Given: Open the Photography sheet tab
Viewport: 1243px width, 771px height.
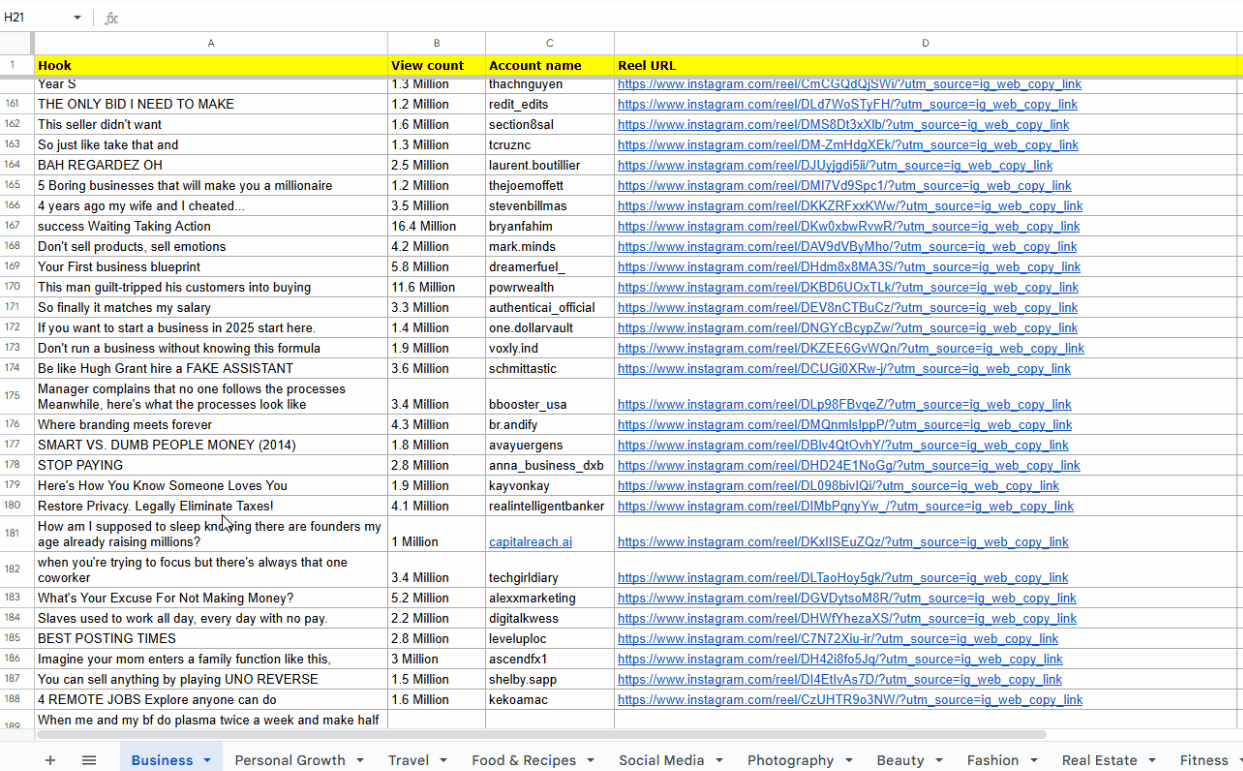Looking at the screenshot, I should [790, 760].
